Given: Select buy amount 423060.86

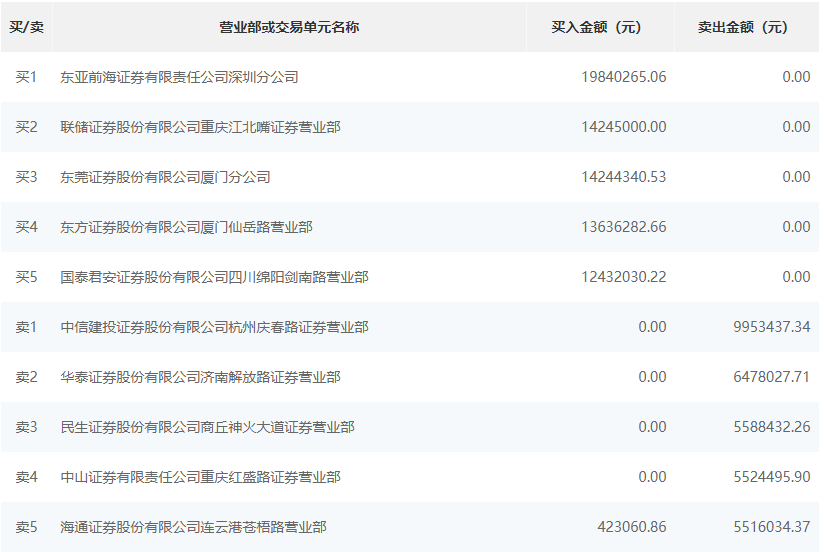Looking at the screenshot, I should click(x=632, y=527).
